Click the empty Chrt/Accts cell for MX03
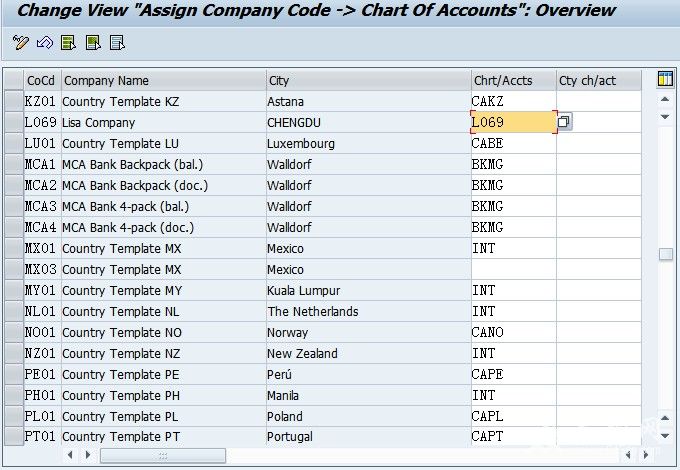This screenshot has width=680, height=470. [x=513, y=269]
